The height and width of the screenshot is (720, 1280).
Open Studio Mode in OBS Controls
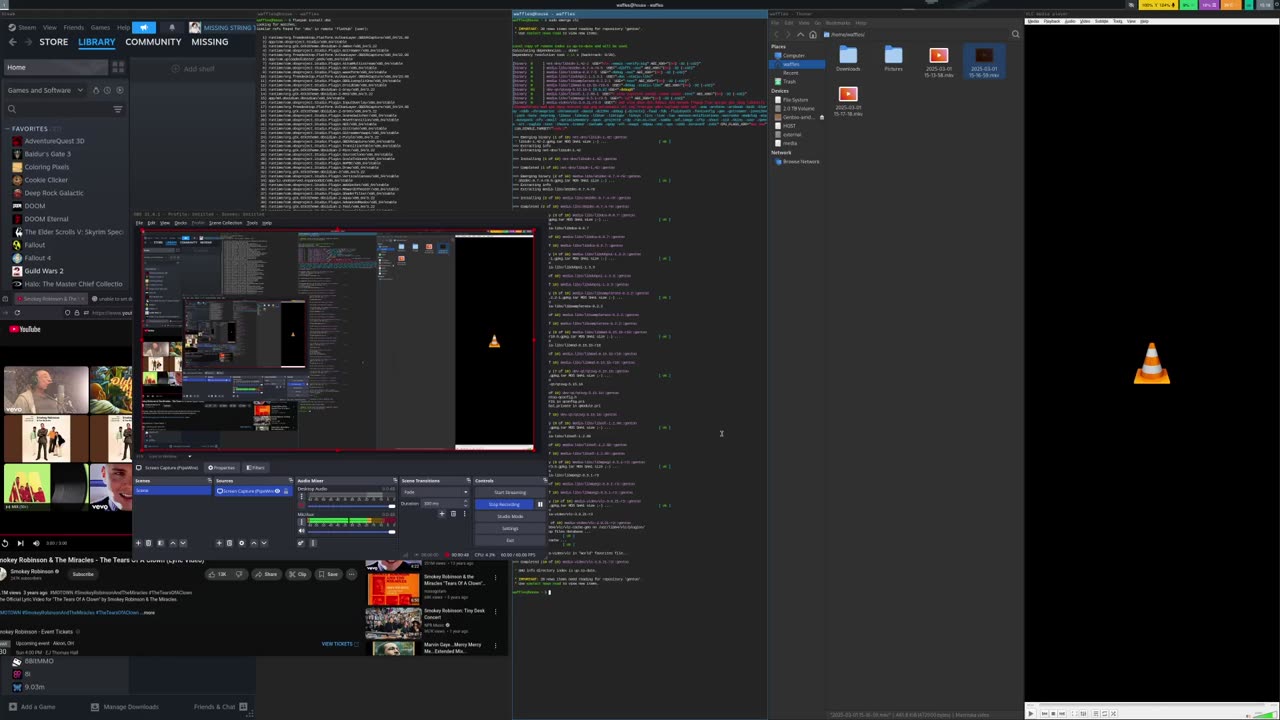point(510,516)
